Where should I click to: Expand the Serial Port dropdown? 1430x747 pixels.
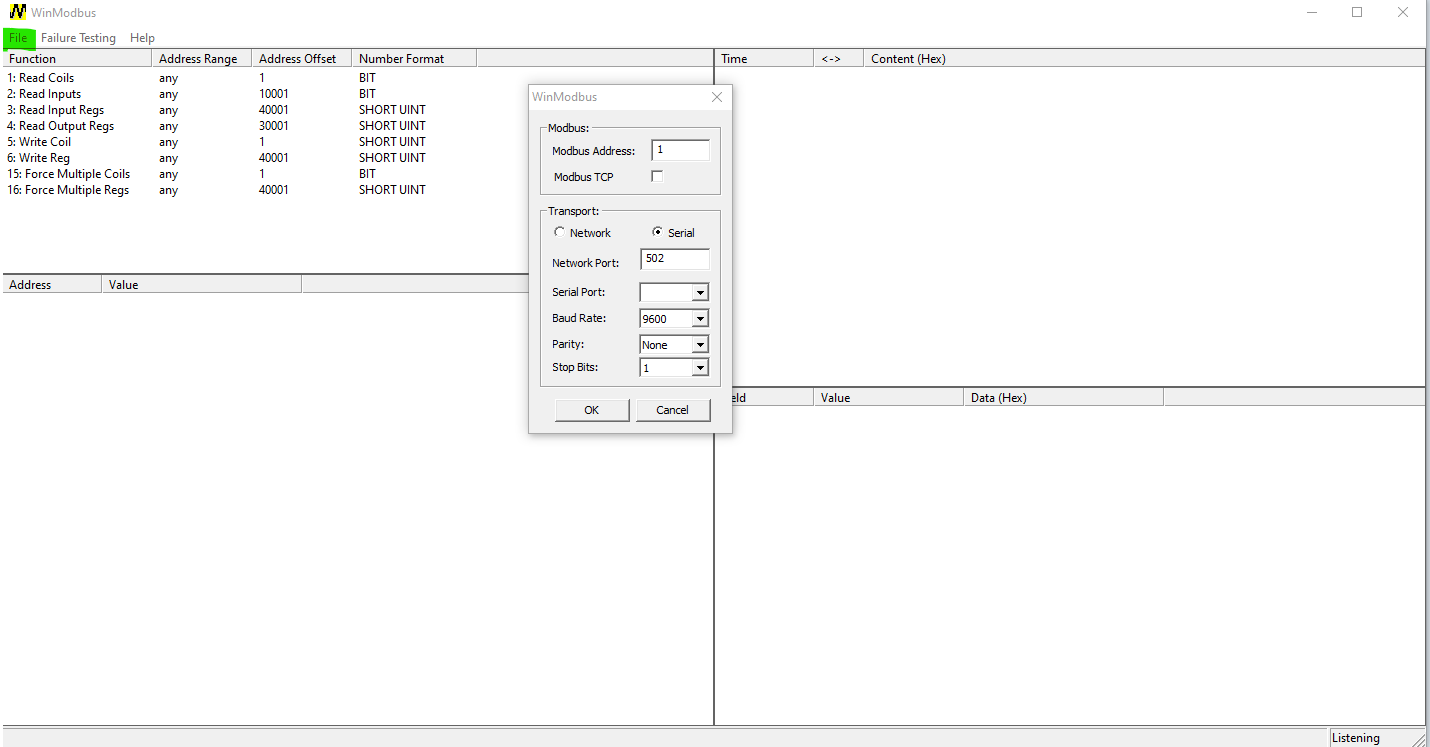pyautogui.click(x=700, y=293)
